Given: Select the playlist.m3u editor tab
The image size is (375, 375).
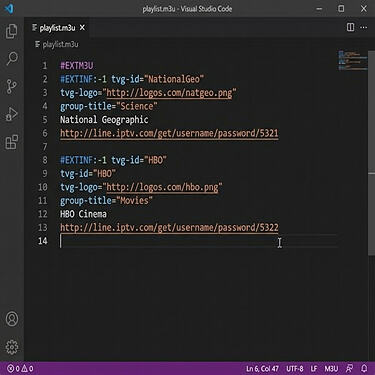Looking at the screenshot, I should [57, 28].
